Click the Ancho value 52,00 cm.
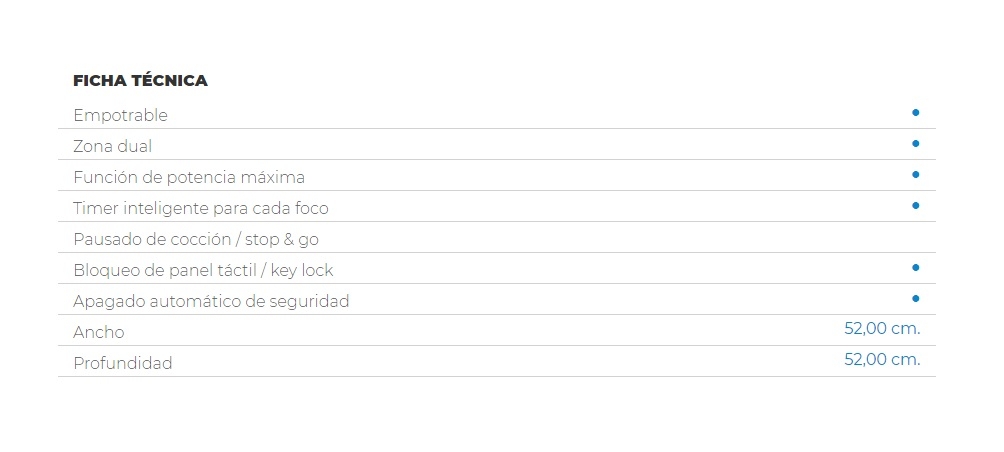The width and height of the screenshot is (1004, 452). point(882,328)
